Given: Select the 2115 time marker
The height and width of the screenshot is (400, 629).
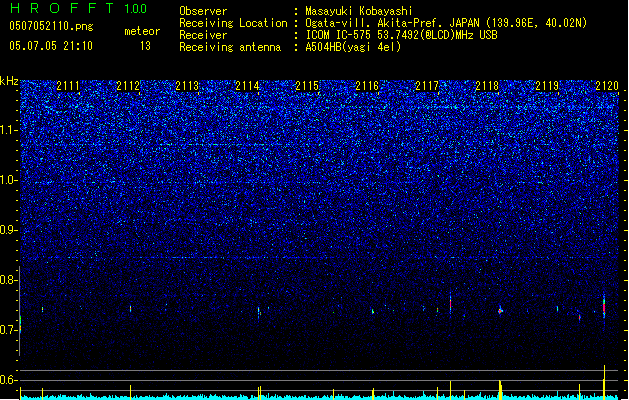Looking at the screenshot, I should 307,86.
